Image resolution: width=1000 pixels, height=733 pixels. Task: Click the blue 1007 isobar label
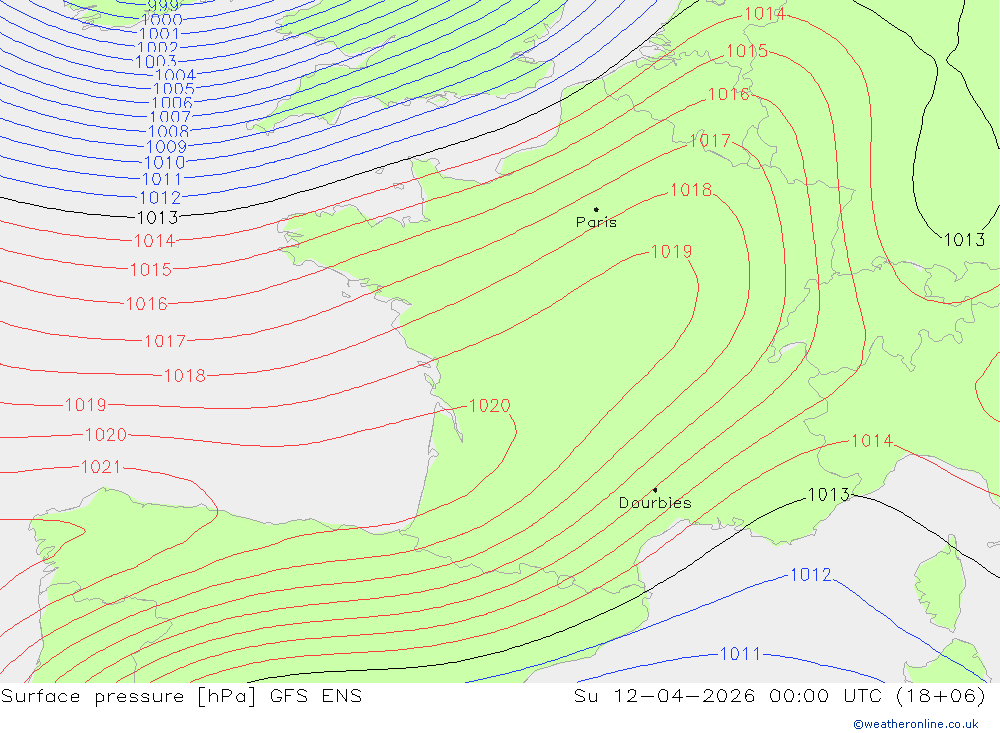(x=170, y=117)
